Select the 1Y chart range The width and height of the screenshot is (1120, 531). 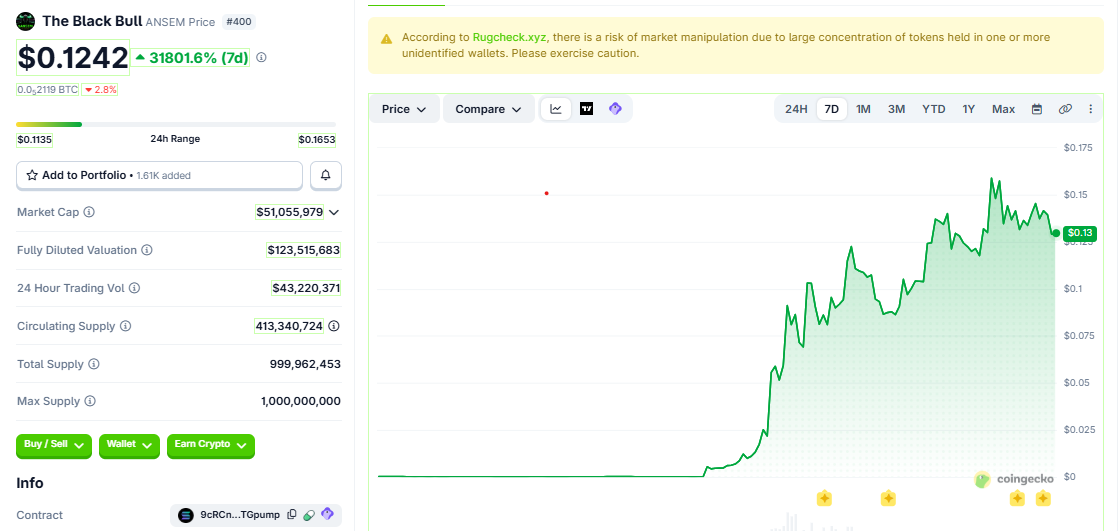pyautogui.click(x=969, y=109)
